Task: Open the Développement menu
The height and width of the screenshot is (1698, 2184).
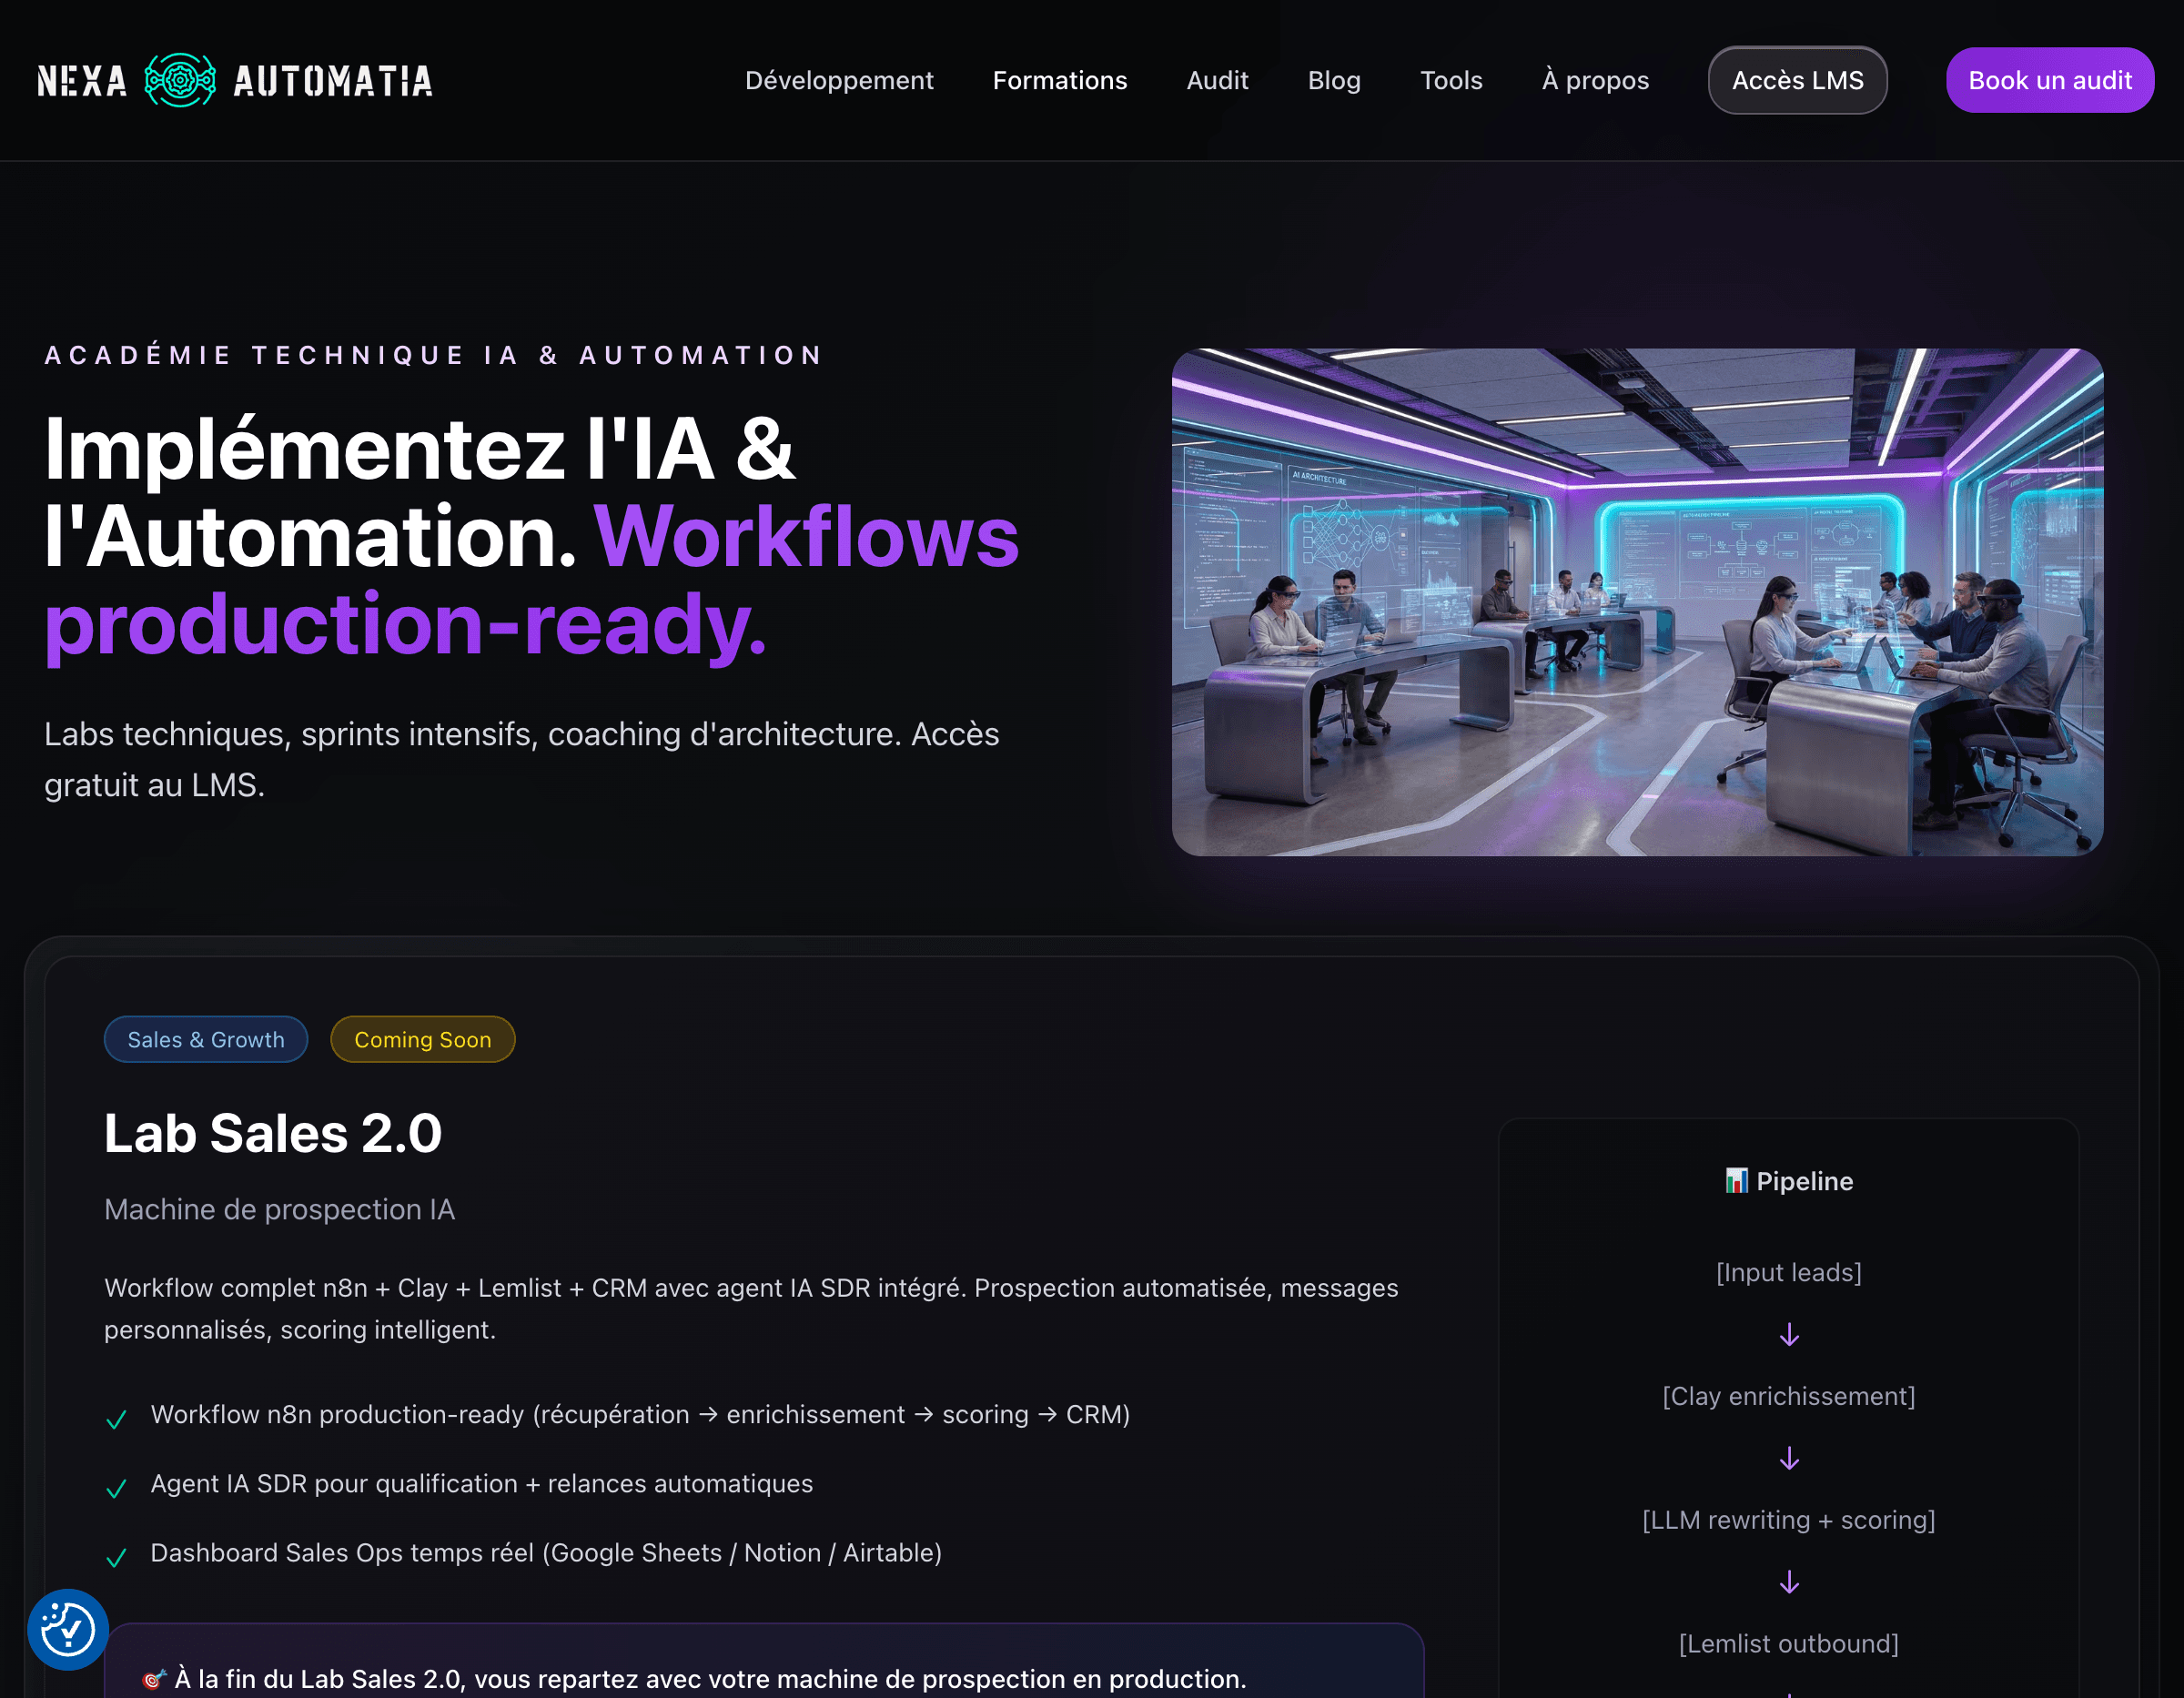Action: click(839, 80)
